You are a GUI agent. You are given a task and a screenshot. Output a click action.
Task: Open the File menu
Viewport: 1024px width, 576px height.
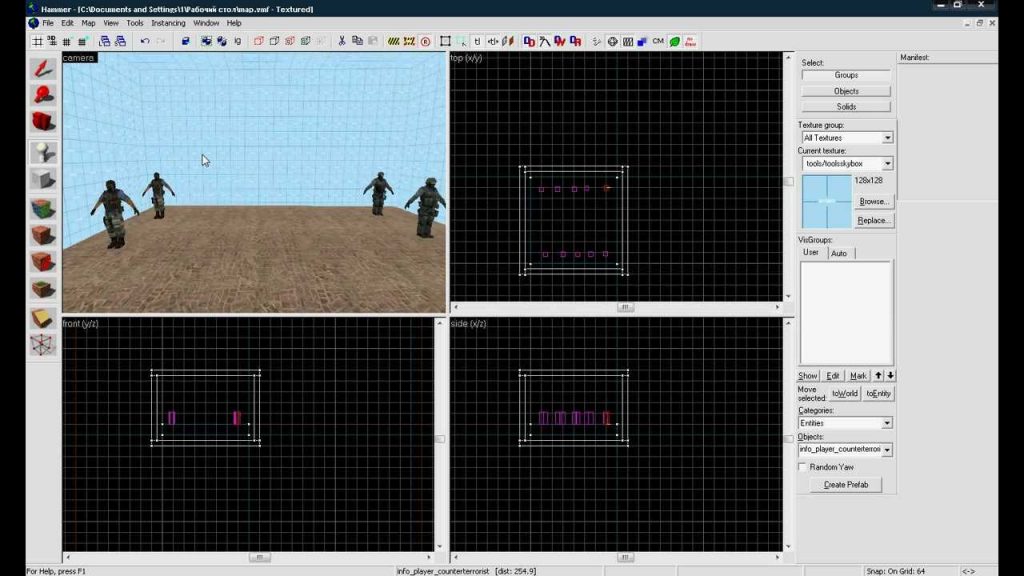click(x=48, y=23)
